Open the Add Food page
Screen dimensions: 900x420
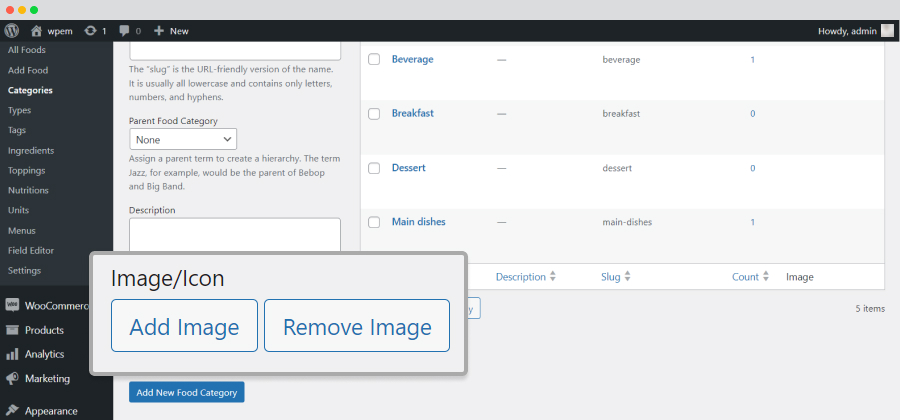coord(28,70)
